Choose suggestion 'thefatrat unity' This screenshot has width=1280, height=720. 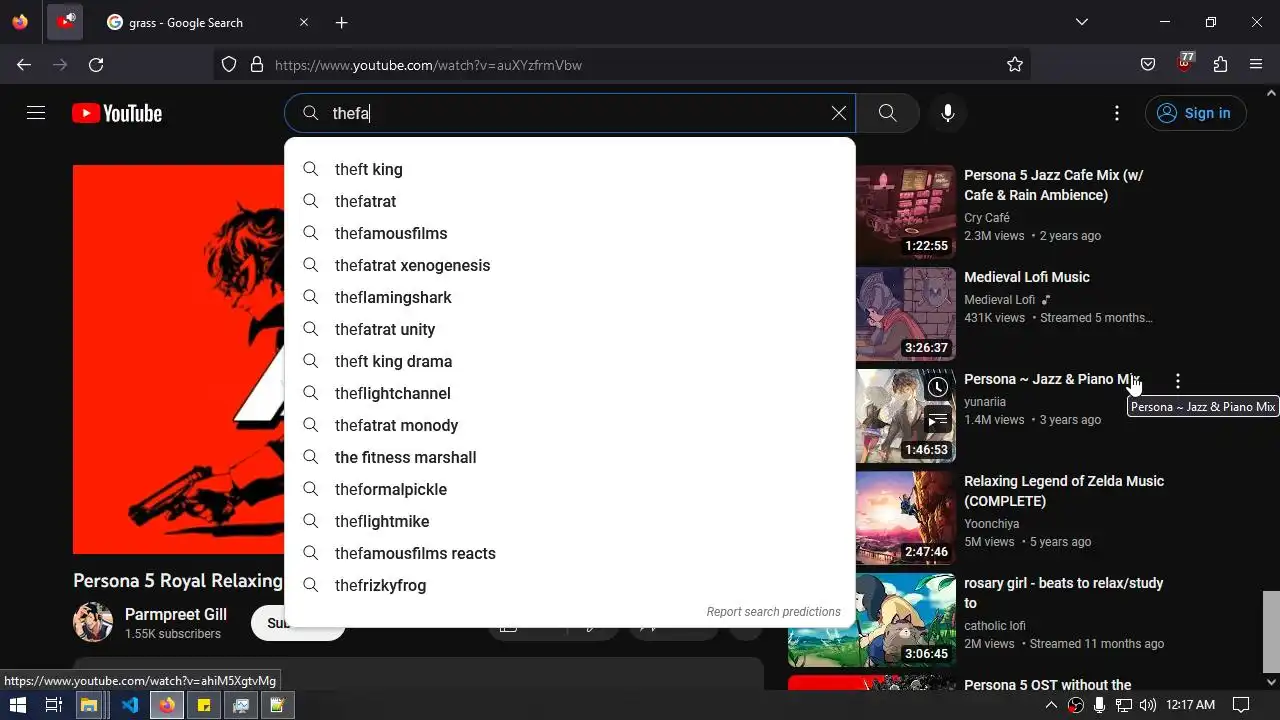(x=570, y=329)
